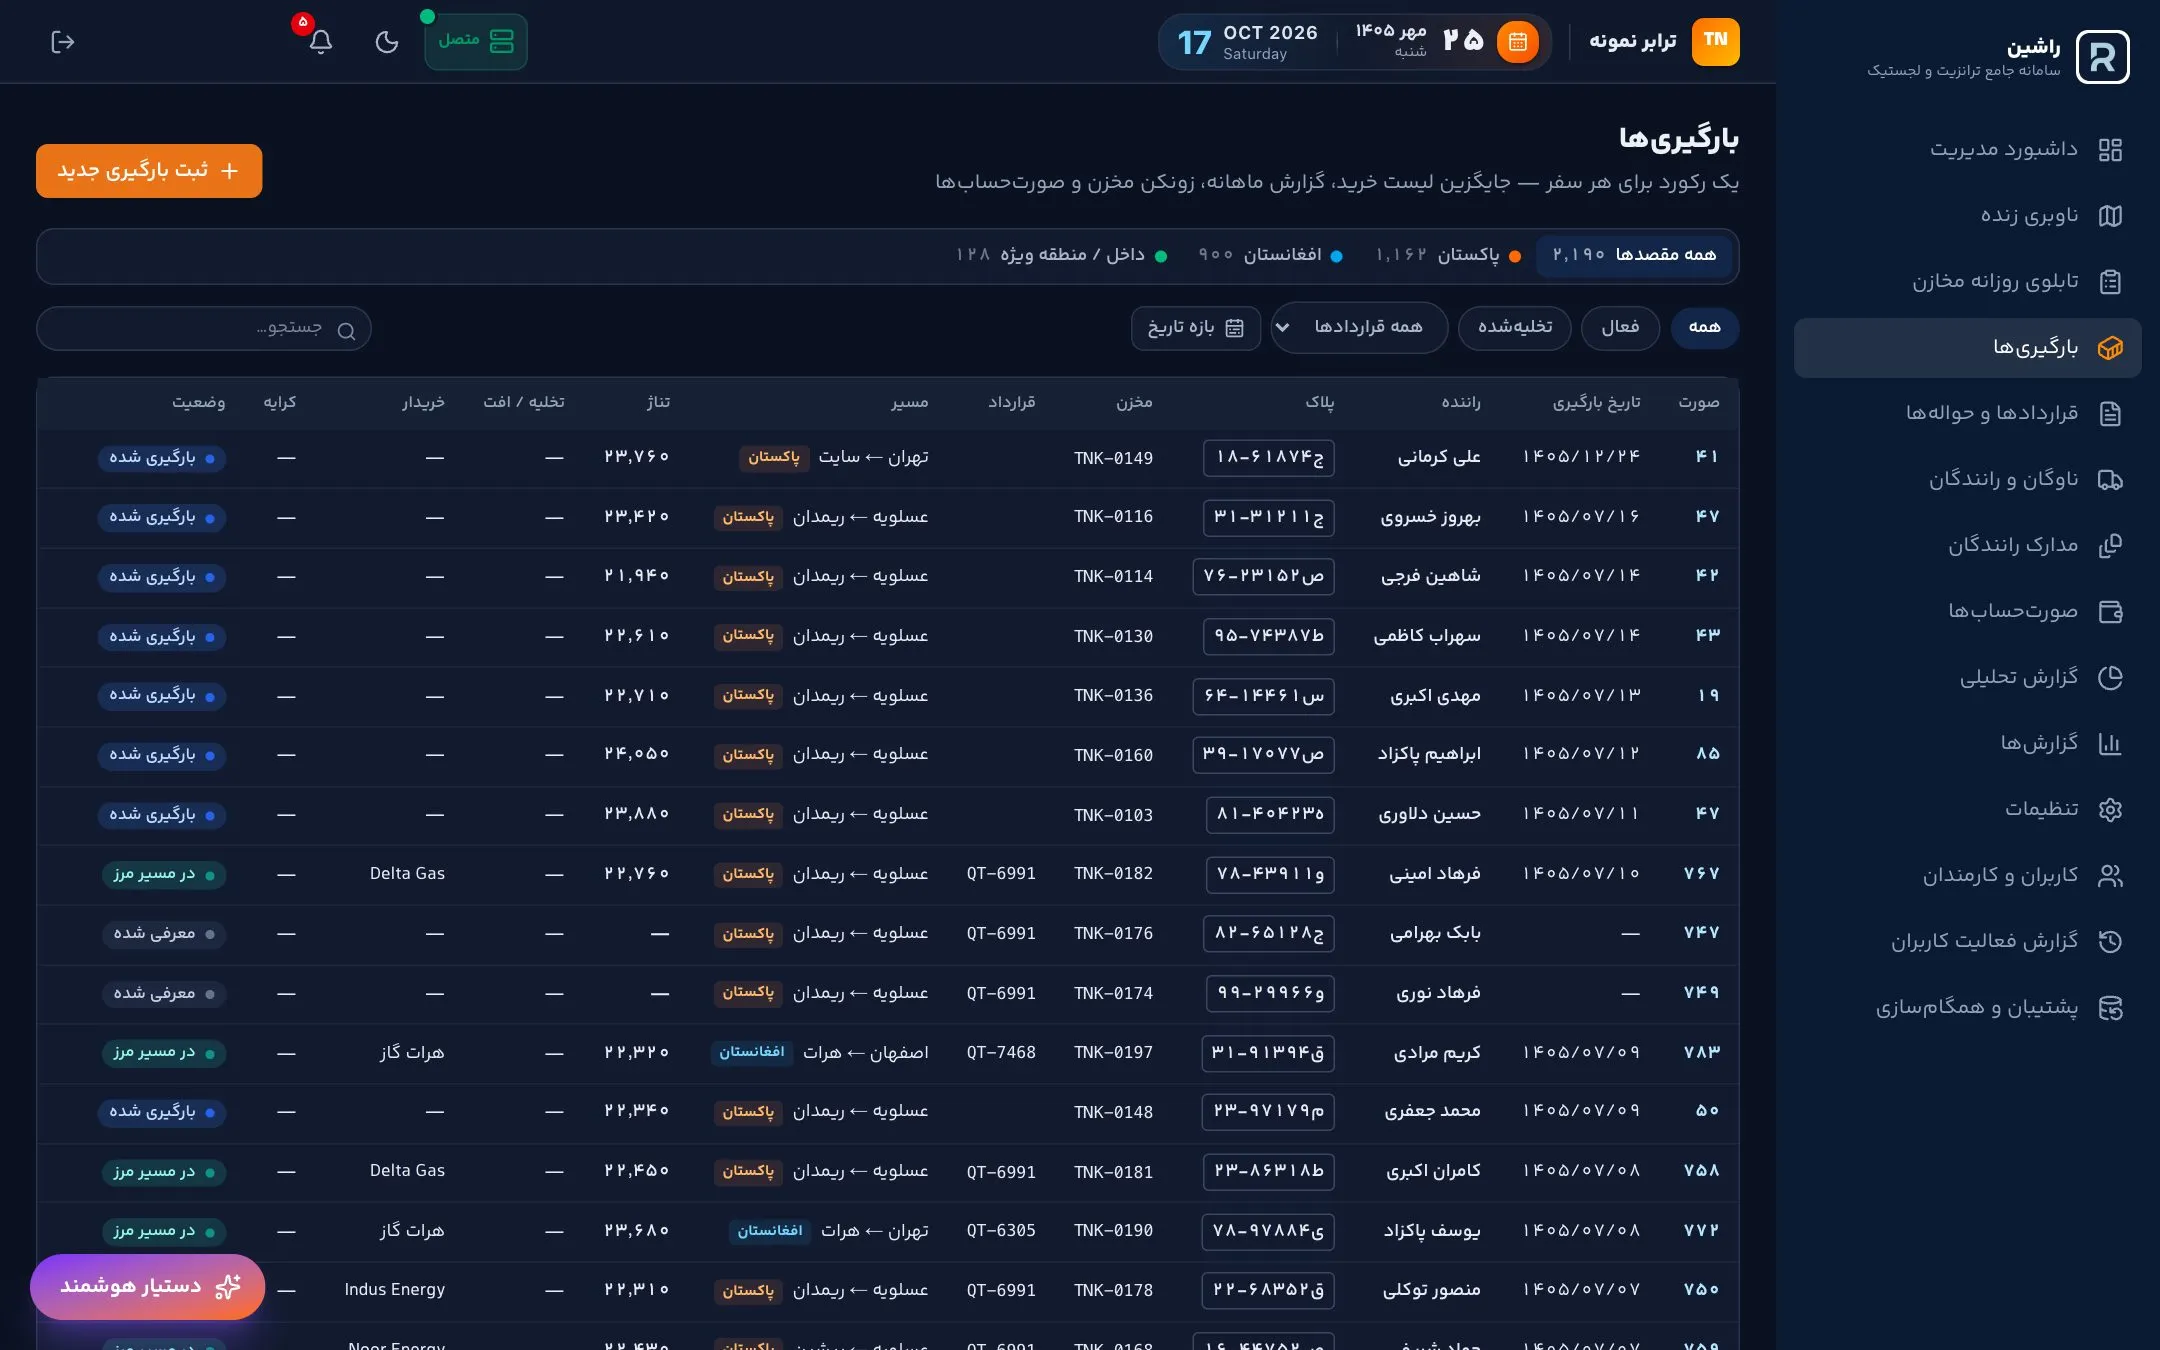
Task: Open the دستیار هوشمند assistant button
Action: (x=148, y=1287)
